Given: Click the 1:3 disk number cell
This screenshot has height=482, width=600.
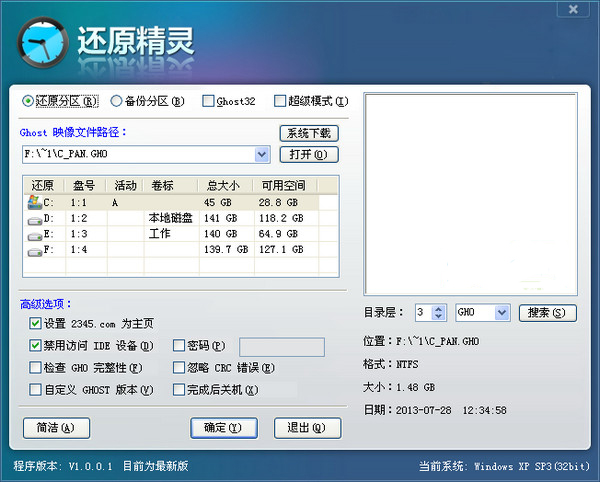Looking at the screenshot, I should pos(79,234).
